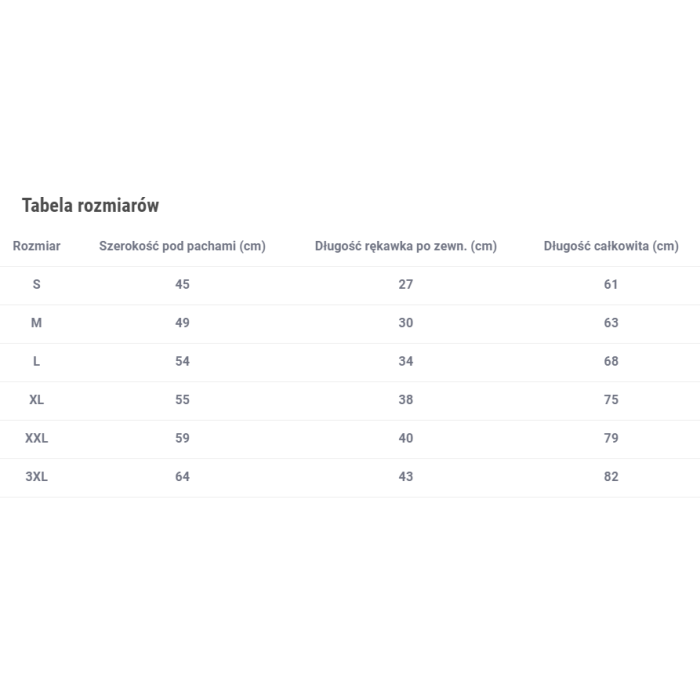Screen dimensions: 700x700
Task: Select the "Rozmiar" column header
Action: [37, 246]
